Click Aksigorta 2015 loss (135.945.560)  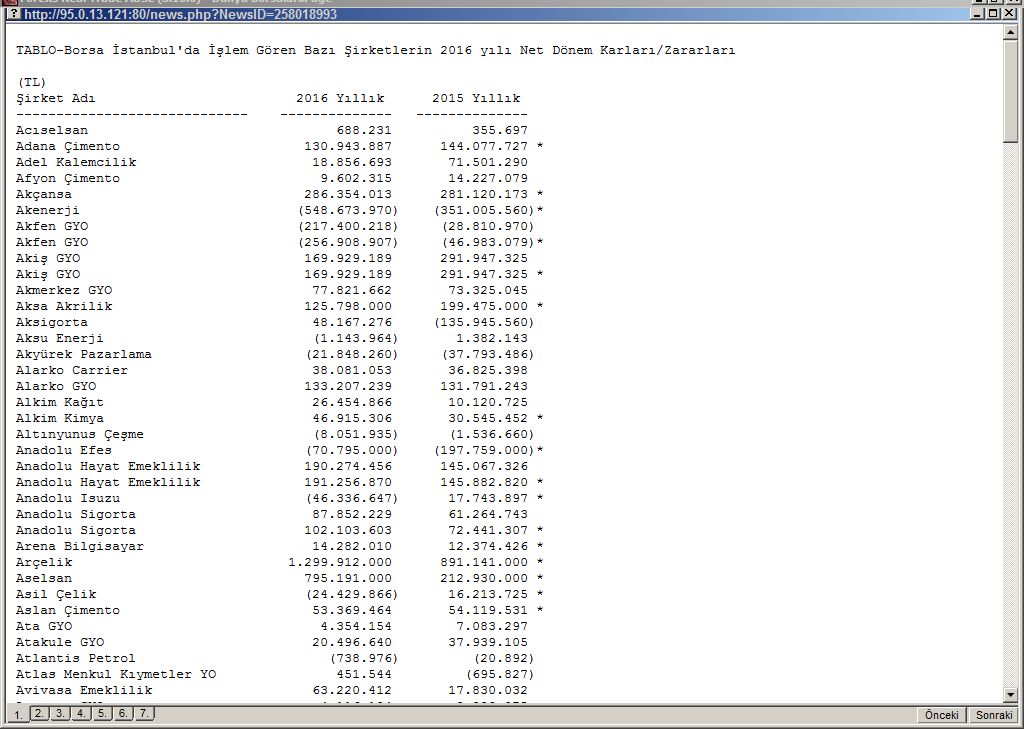click(x=484, y=322)
